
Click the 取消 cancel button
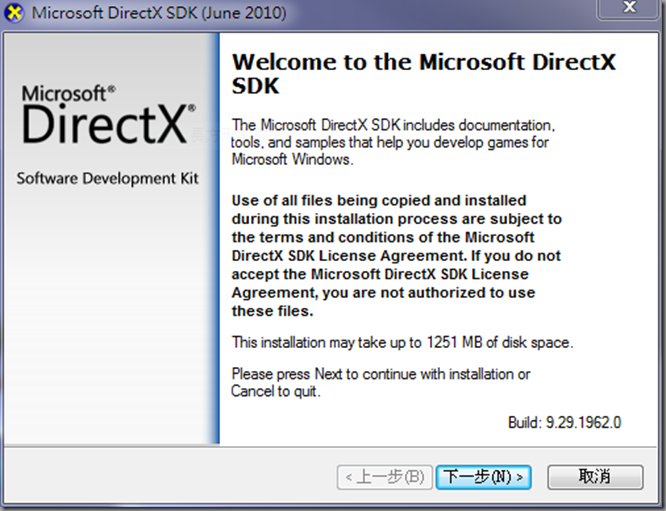[x=595, y=477]
